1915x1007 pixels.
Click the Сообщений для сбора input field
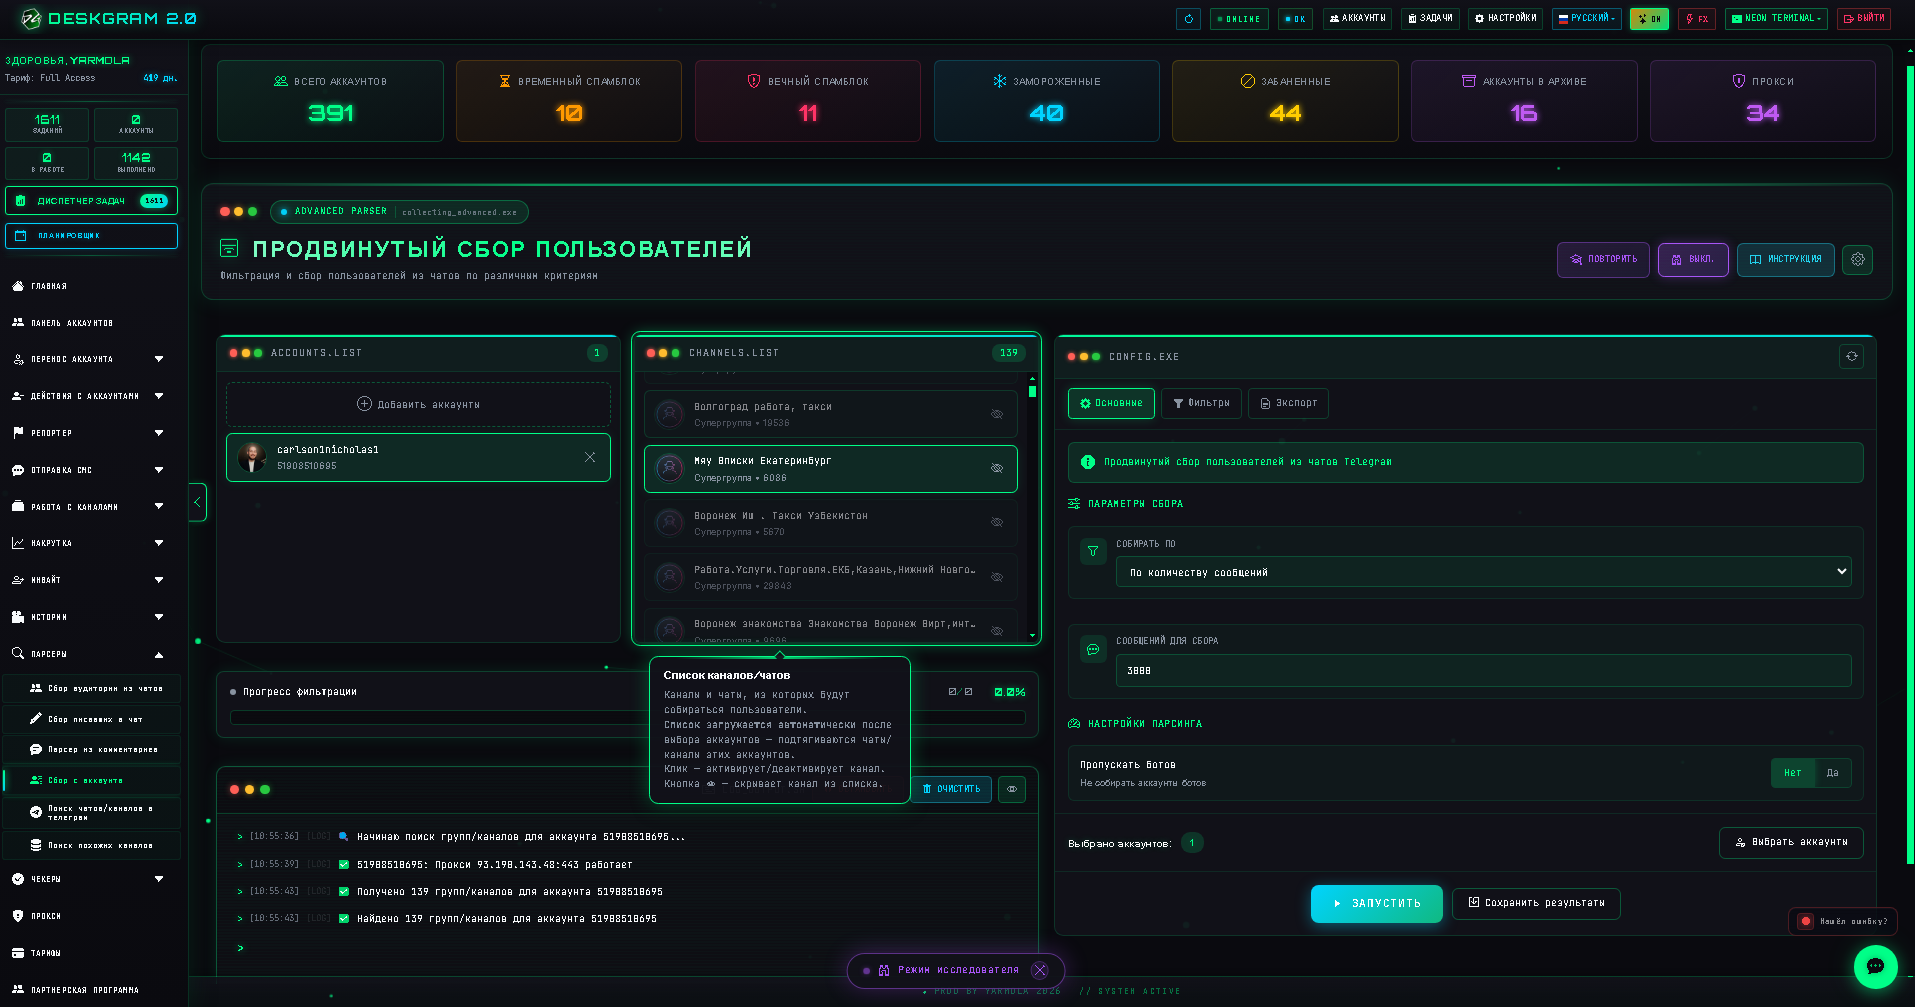point(1483,671)
